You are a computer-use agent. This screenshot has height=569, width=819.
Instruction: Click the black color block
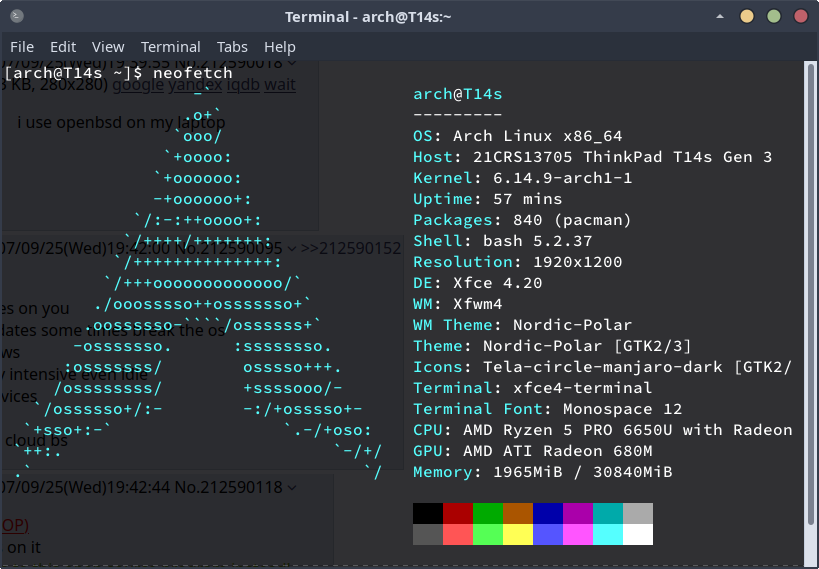pyautogui.click(x=428, y=513)
